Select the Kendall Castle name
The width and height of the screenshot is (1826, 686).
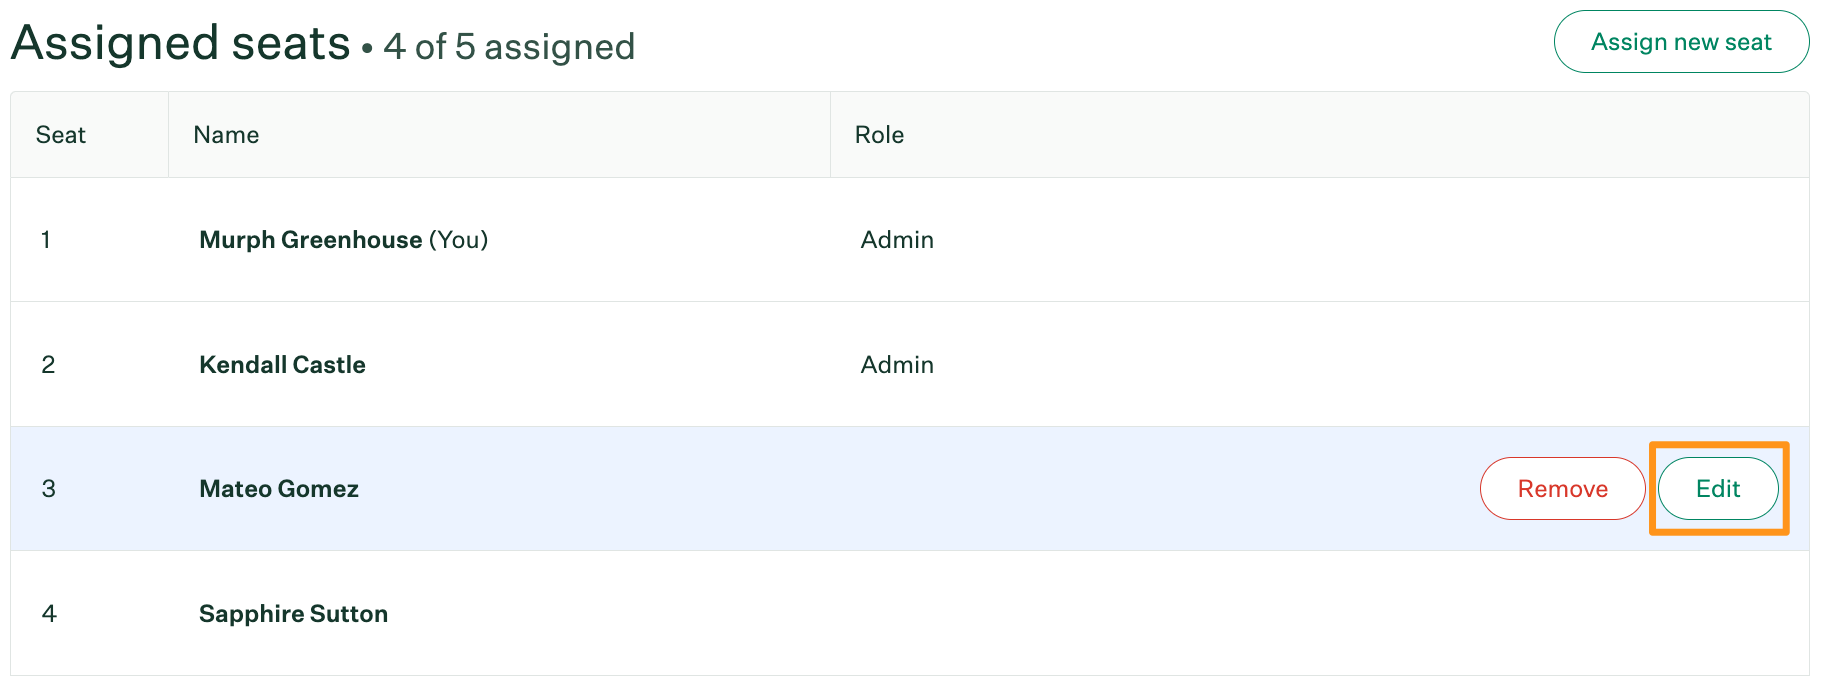pos(282,365)
